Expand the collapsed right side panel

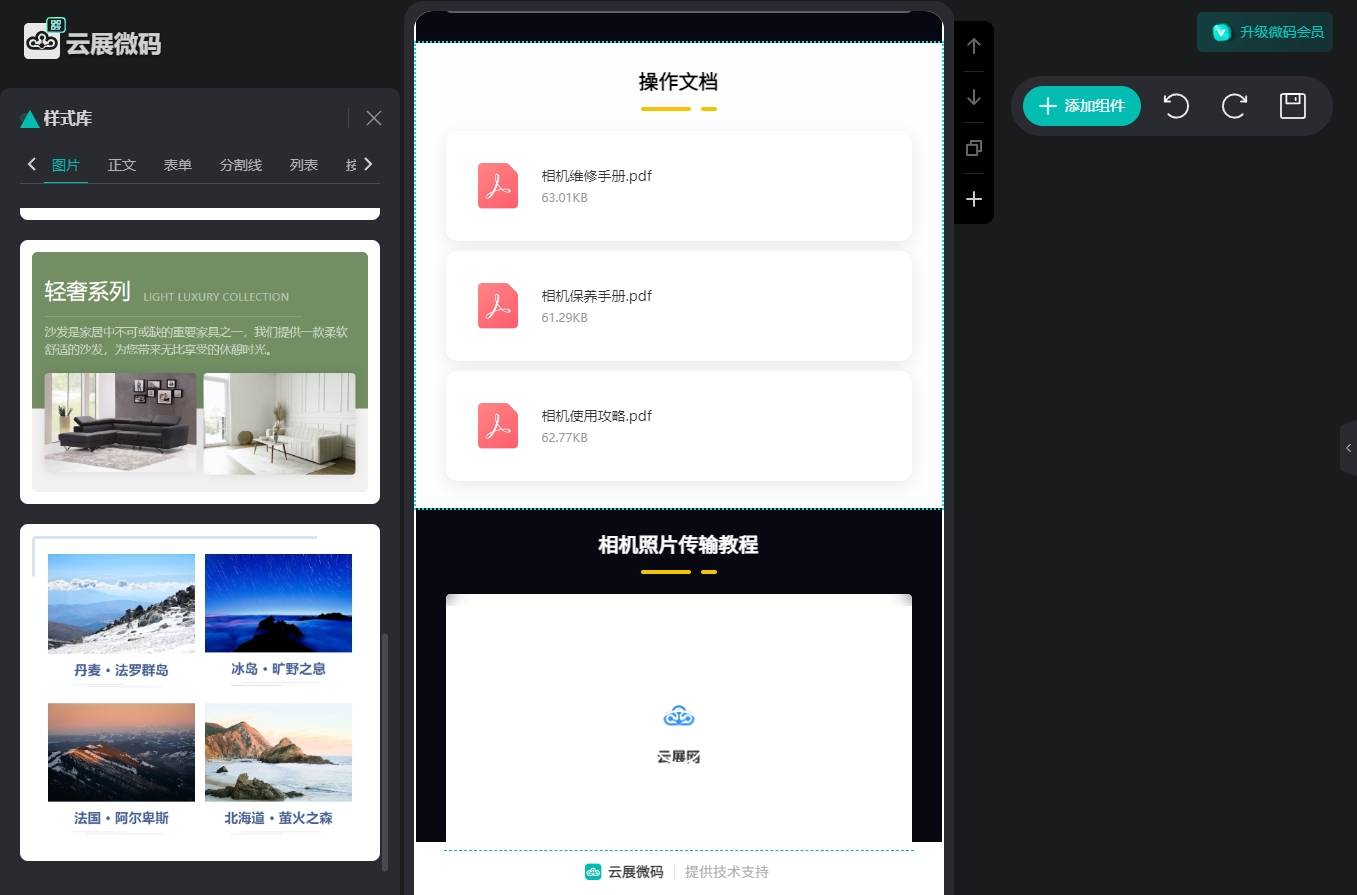1348,448
